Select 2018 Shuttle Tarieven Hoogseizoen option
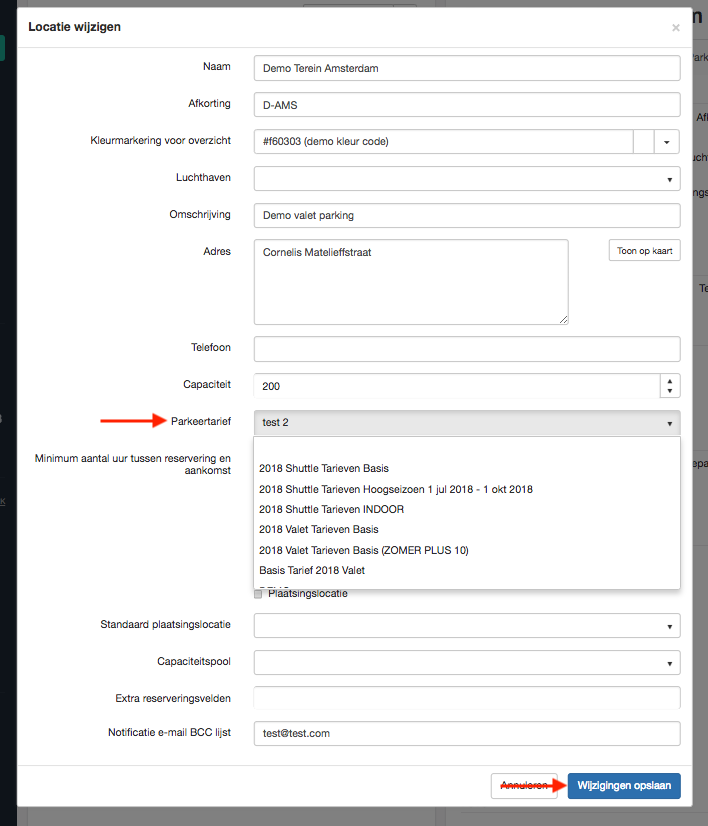This screenshot has width=708, height=826. (x=467, y=489)
